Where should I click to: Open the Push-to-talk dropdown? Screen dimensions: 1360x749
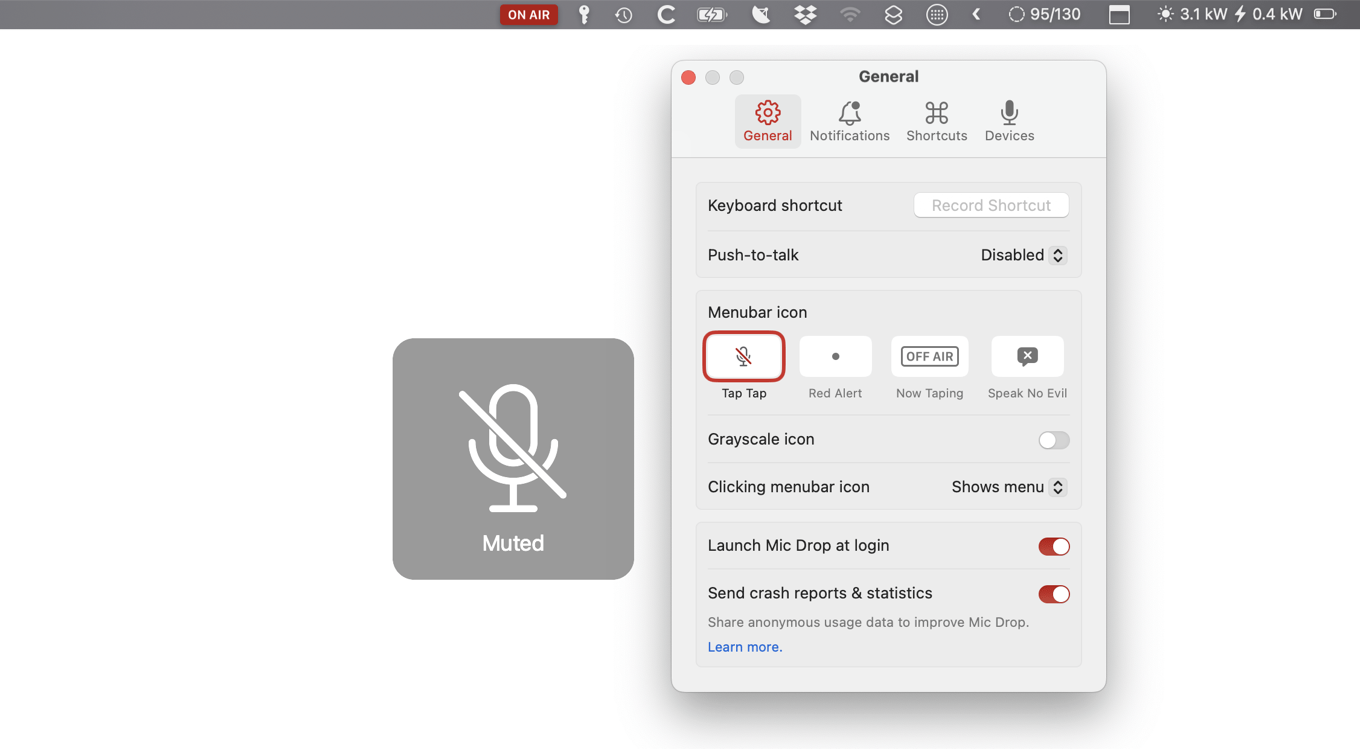click(1022, 255)
